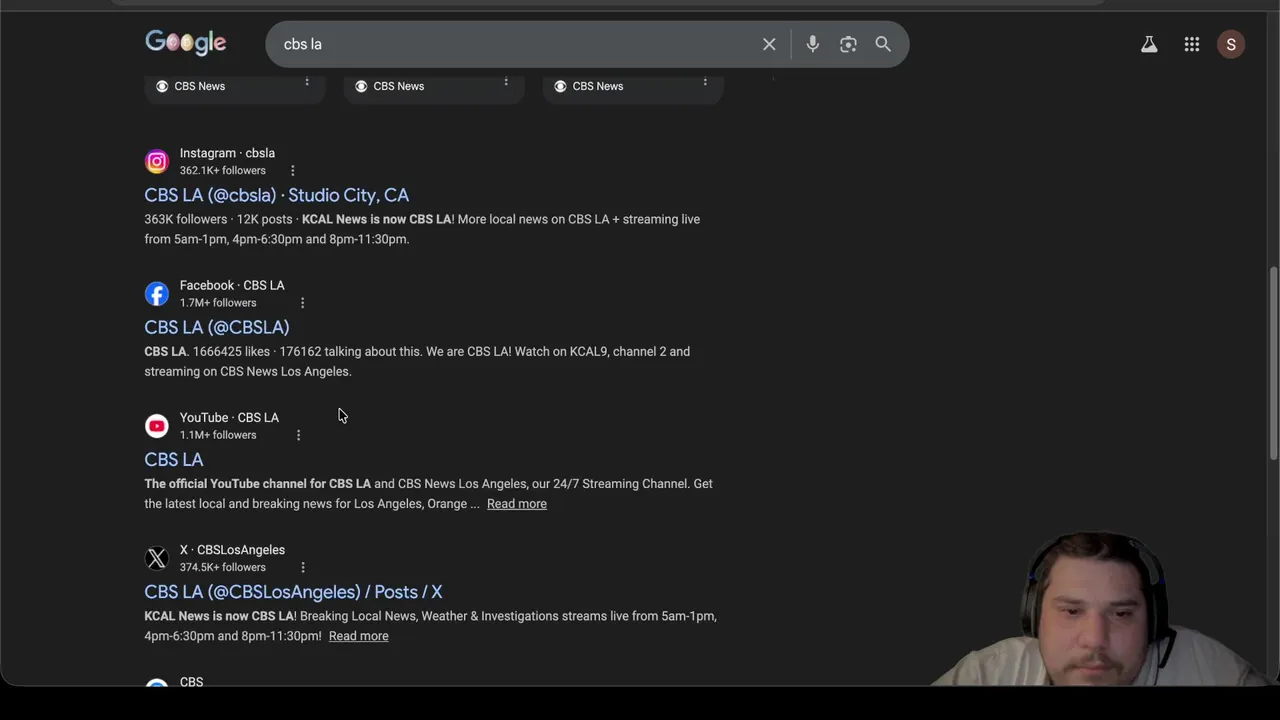
Task: Open search by image camera
Action: [x=848, y=44]
